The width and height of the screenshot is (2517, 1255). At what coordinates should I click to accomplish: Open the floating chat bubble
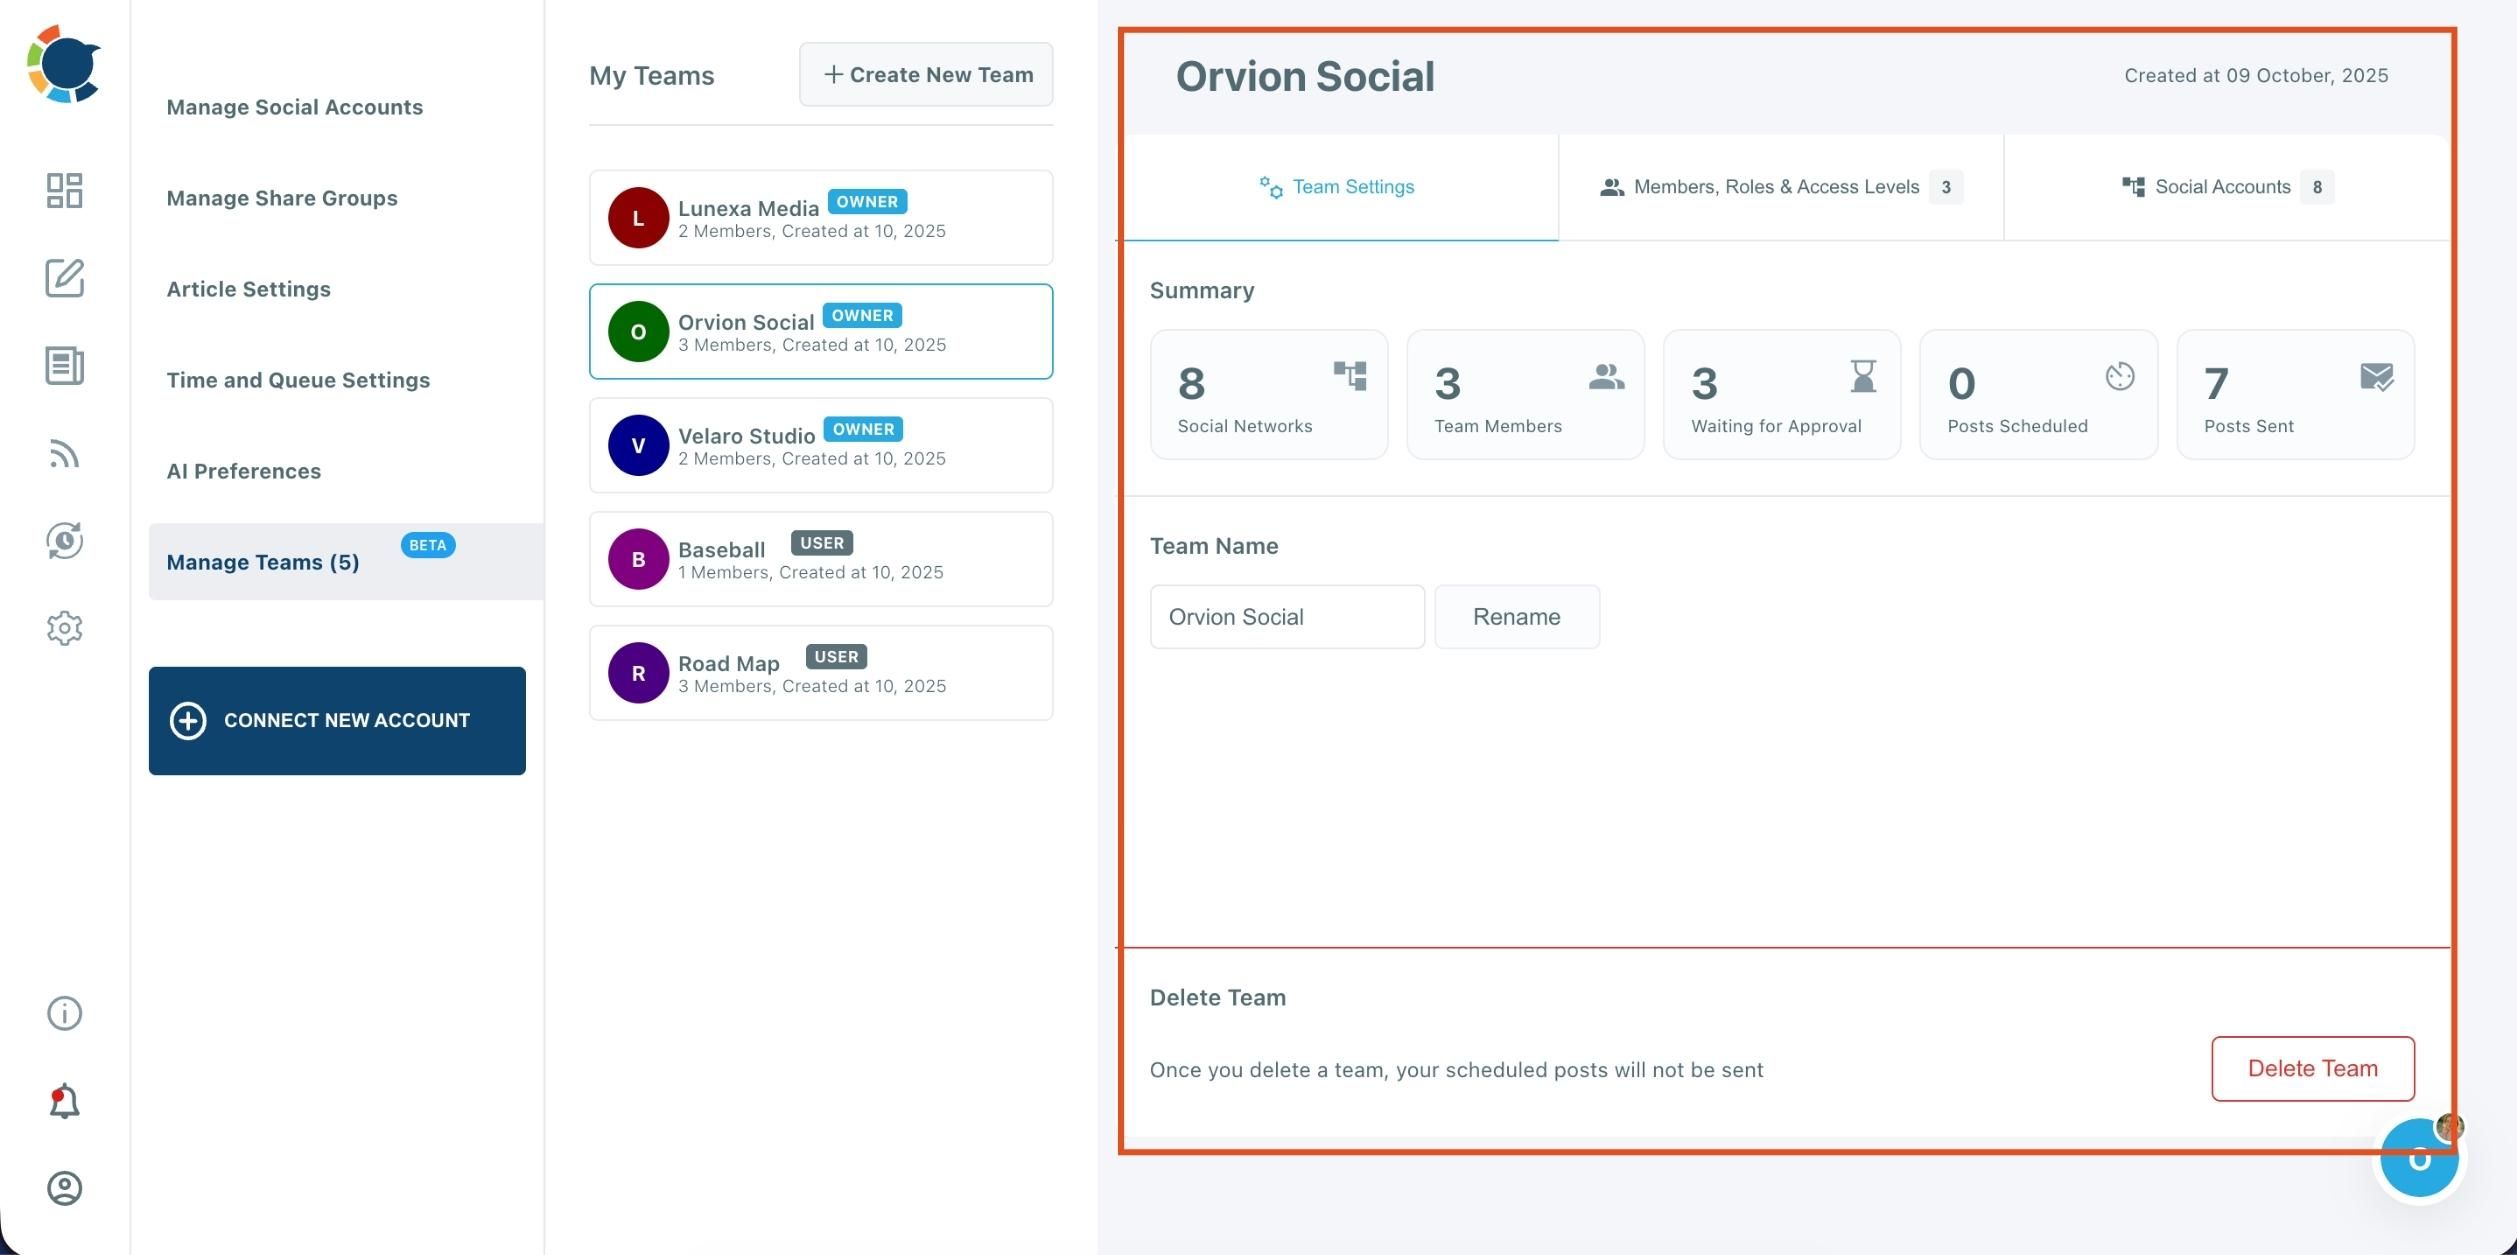pyautogui.click(x=2419, y=1159)
